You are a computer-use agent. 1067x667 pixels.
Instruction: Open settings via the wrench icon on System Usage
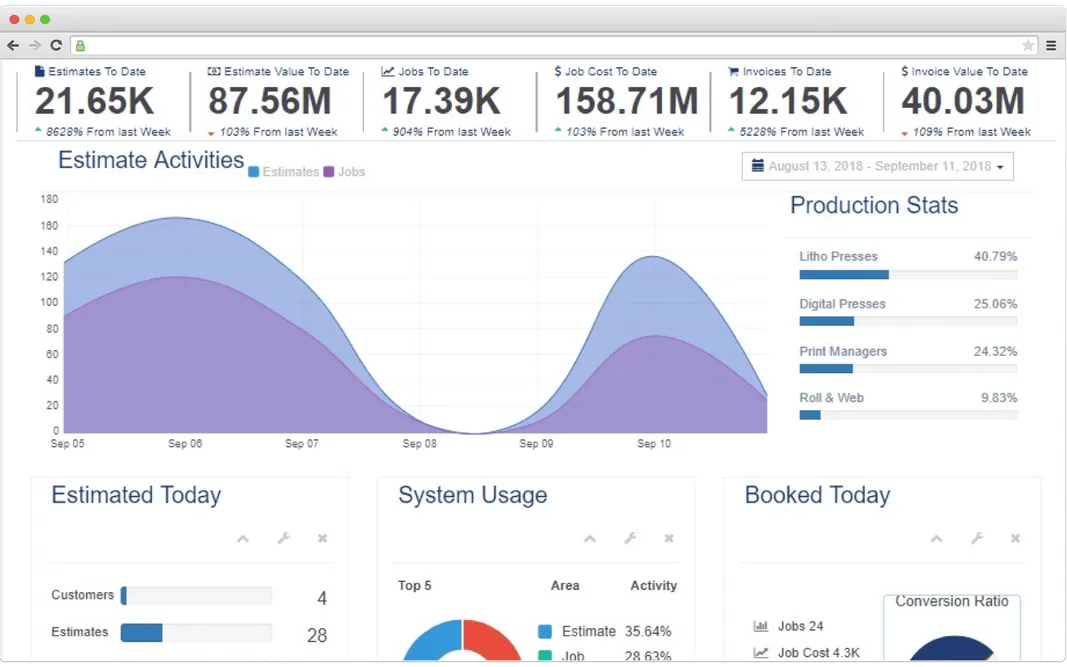point(629,538)
